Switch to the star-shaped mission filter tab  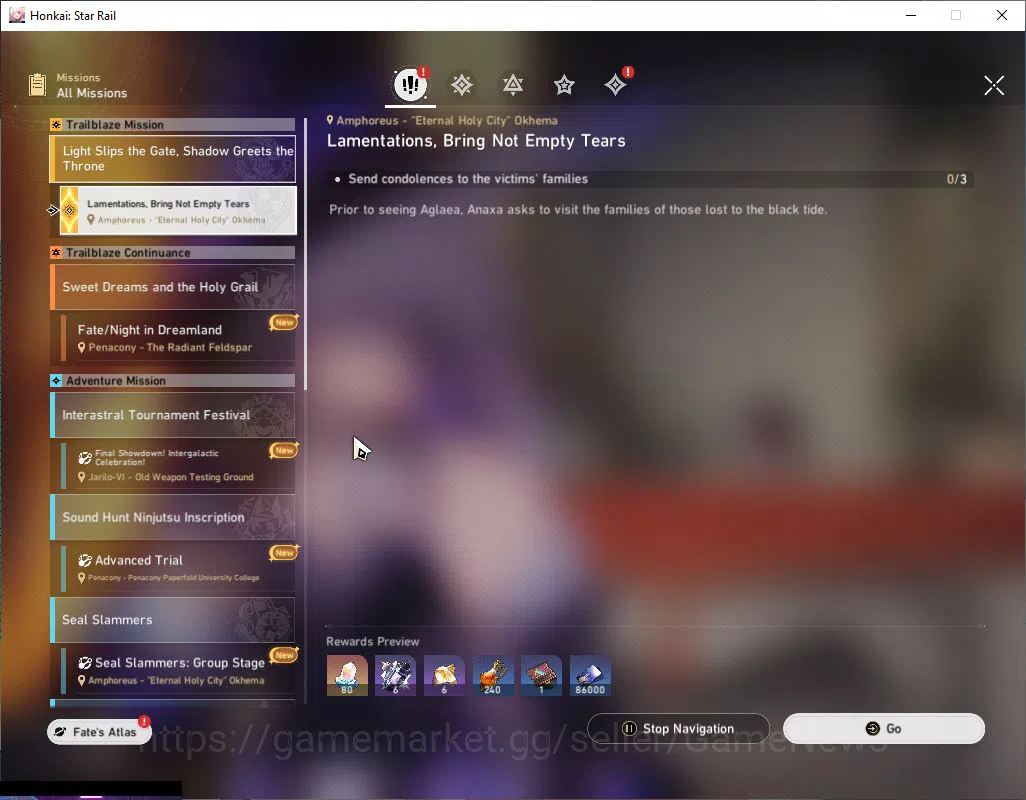[x=564, y=84]
